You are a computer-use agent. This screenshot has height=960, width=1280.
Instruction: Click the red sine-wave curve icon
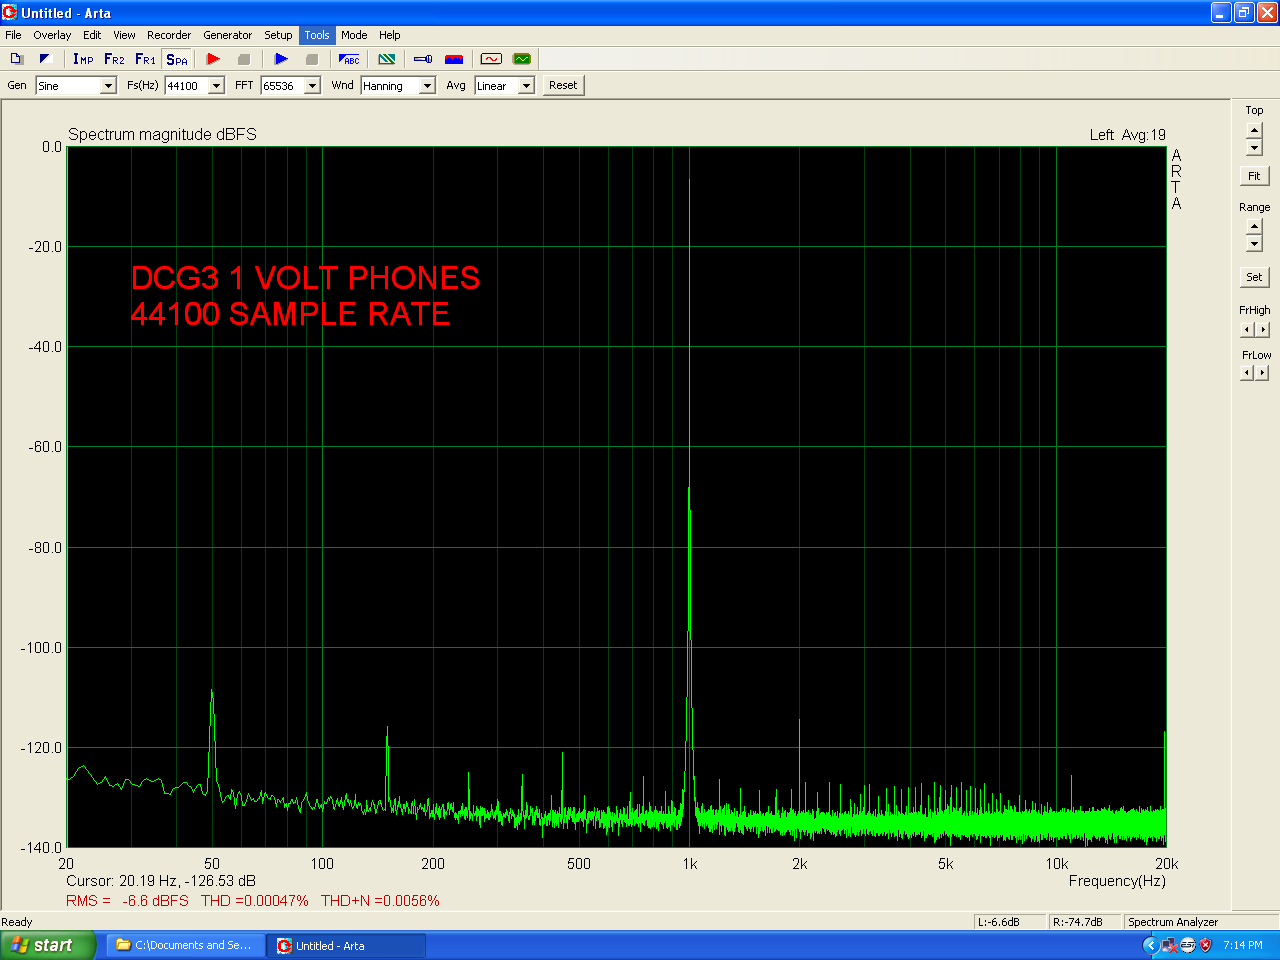point(491,59)
